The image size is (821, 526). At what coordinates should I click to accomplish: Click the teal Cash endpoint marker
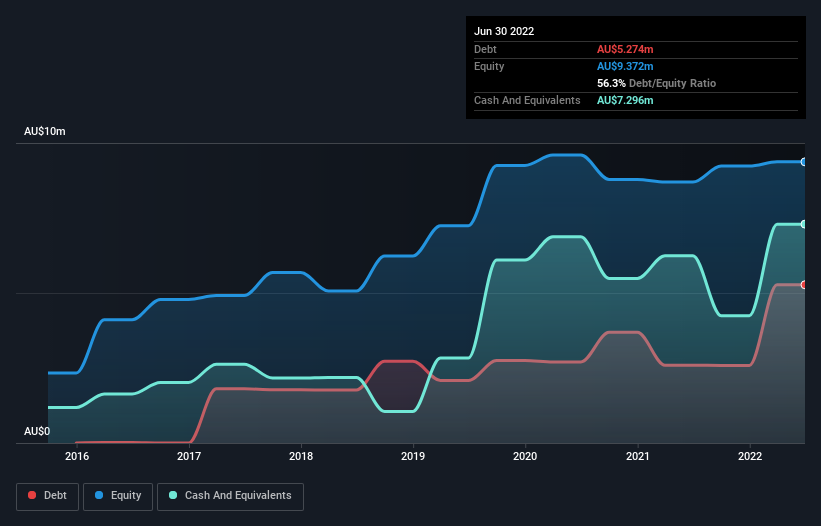[x=804, y=225]
